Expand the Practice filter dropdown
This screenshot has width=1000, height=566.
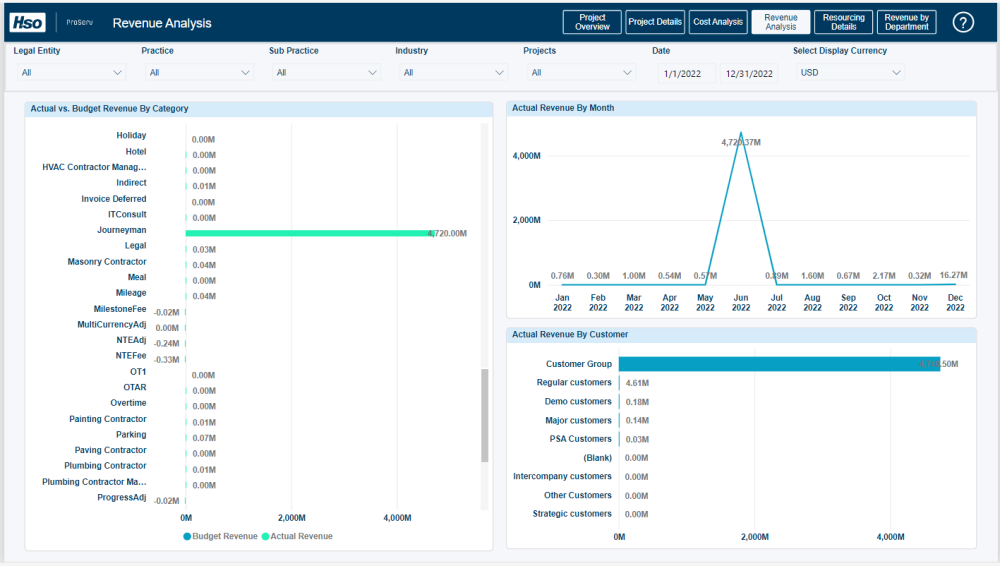198,72
